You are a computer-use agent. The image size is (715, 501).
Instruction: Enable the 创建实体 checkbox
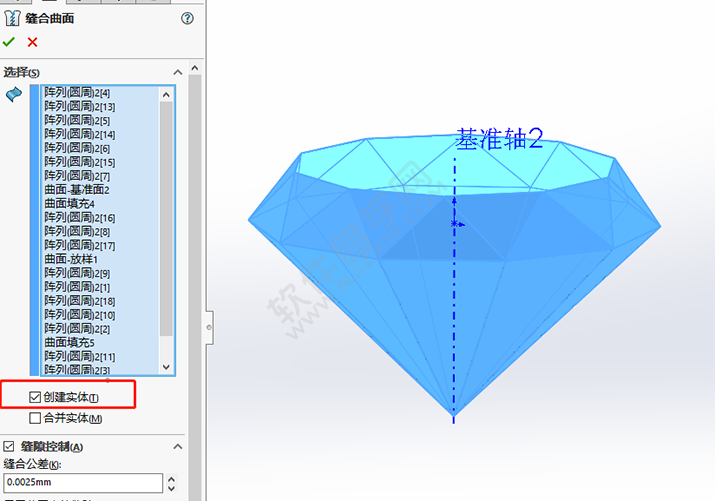coord(35,398)
